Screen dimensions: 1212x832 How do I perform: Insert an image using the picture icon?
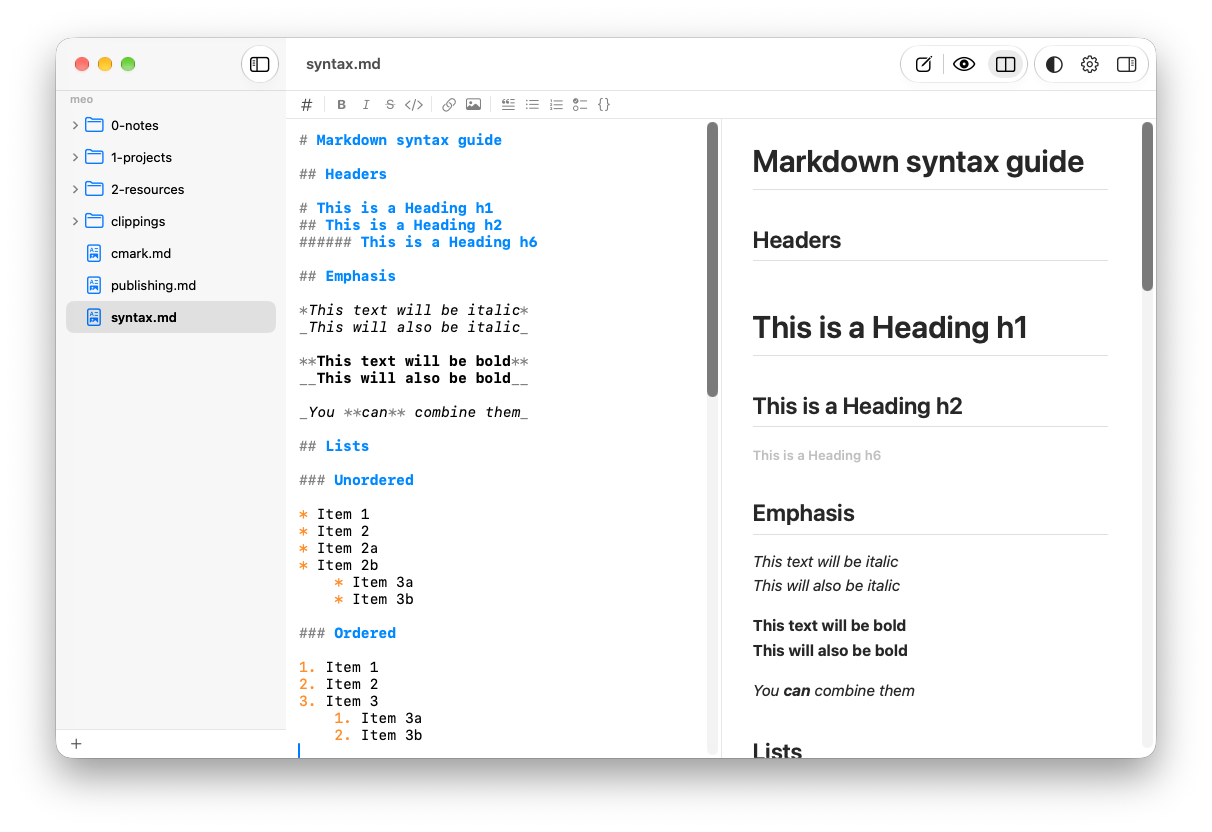pos(474,105)
